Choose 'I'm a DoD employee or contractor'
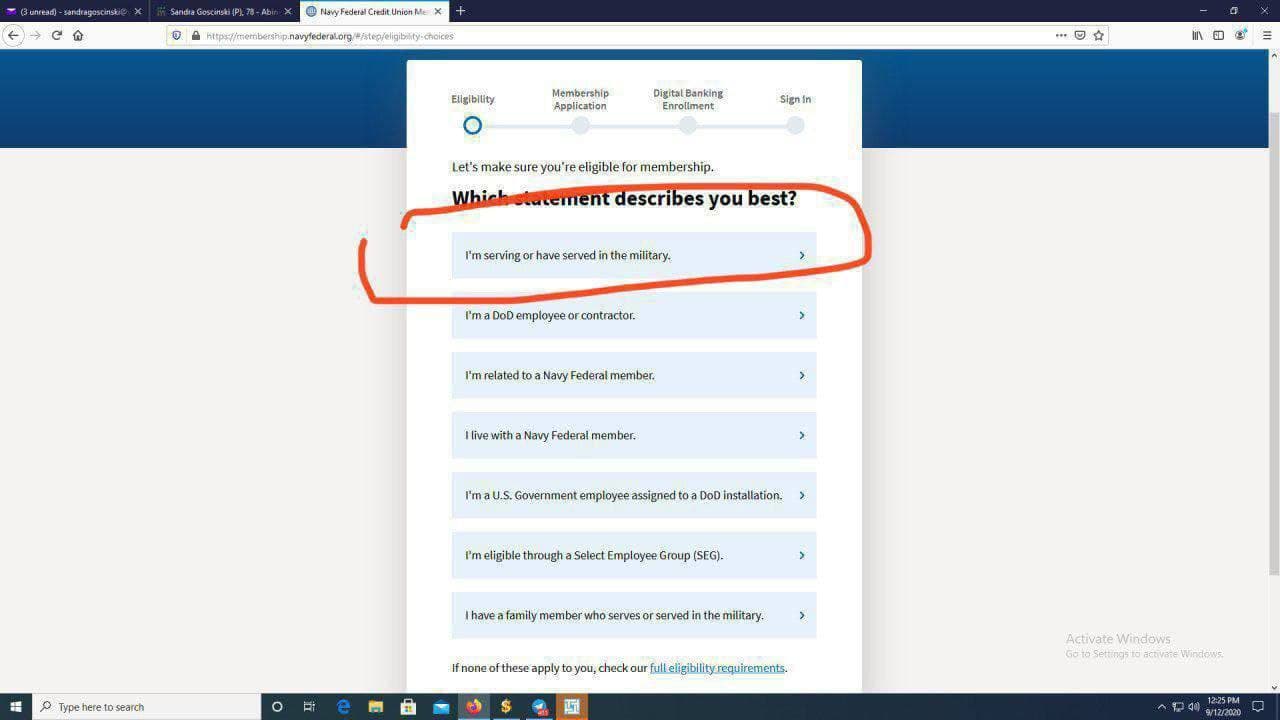The height and width of the screenshot is (720, 1280). [633, 315]
